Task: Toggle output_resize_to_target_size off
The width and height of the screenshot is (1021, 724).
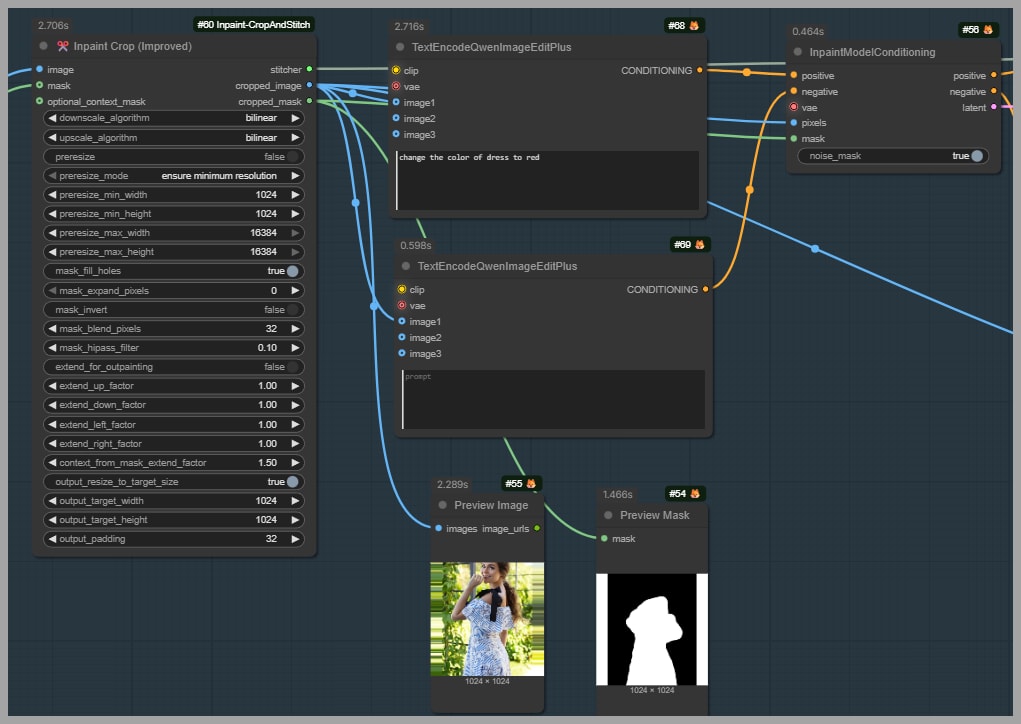Action: (x=292, y=482)
